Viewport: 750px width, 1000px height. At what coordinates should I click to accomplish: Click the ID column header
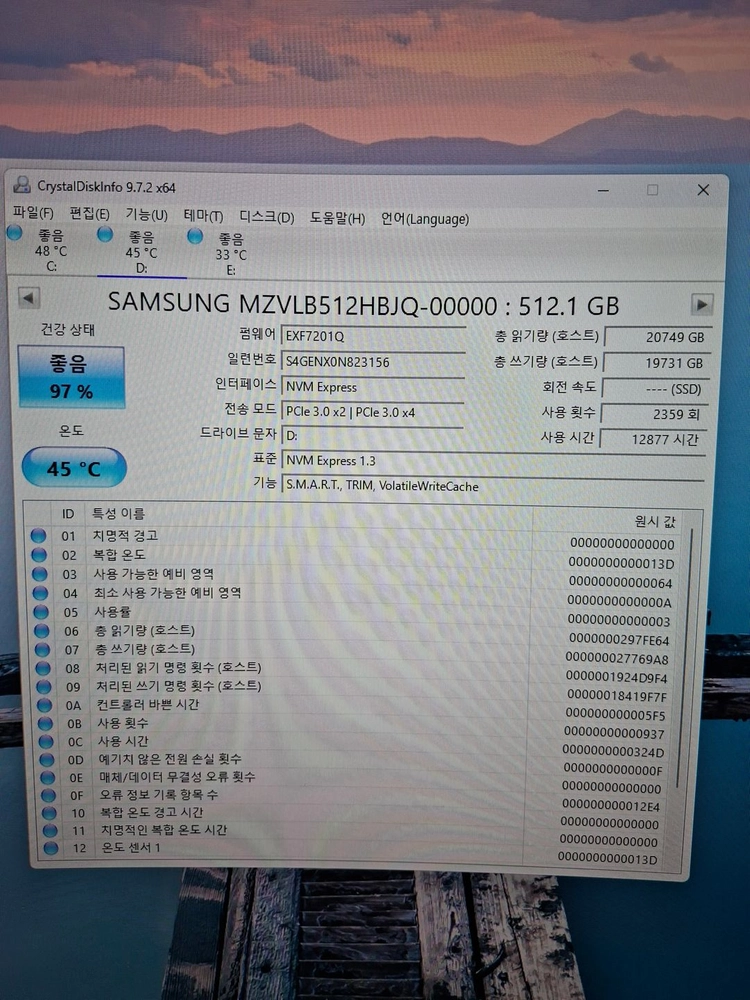pyautogui.click(x=68, y=514)
